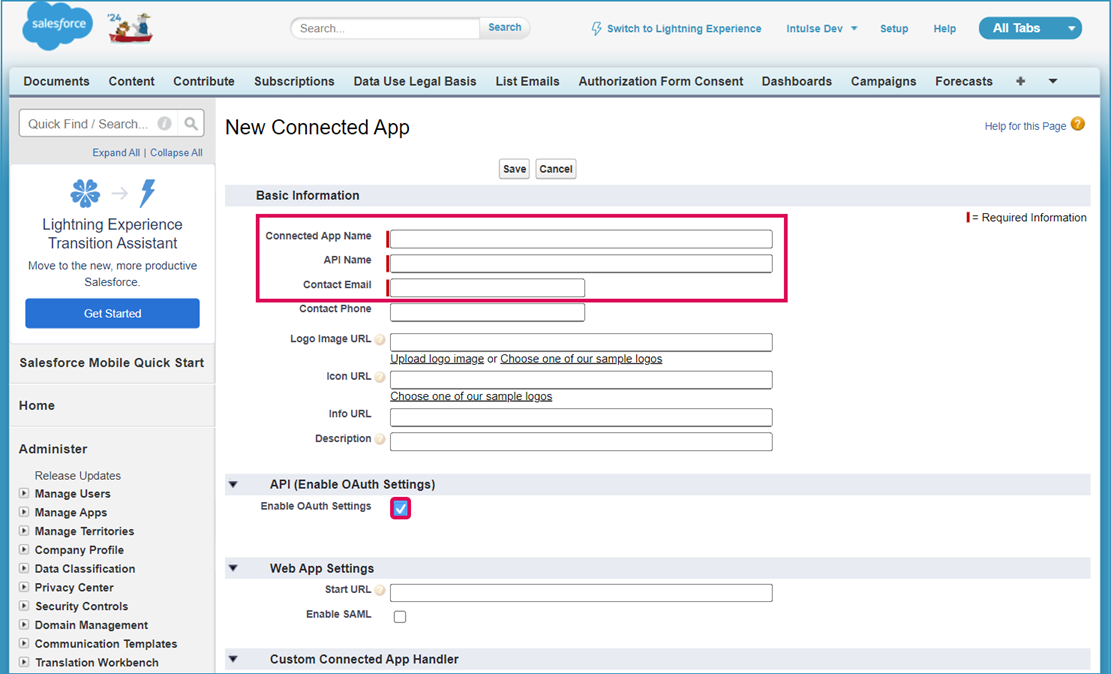Click sample logos link under Logo Image URL
This screenshot has width=1111, height=674.
[x=581, y=359]
